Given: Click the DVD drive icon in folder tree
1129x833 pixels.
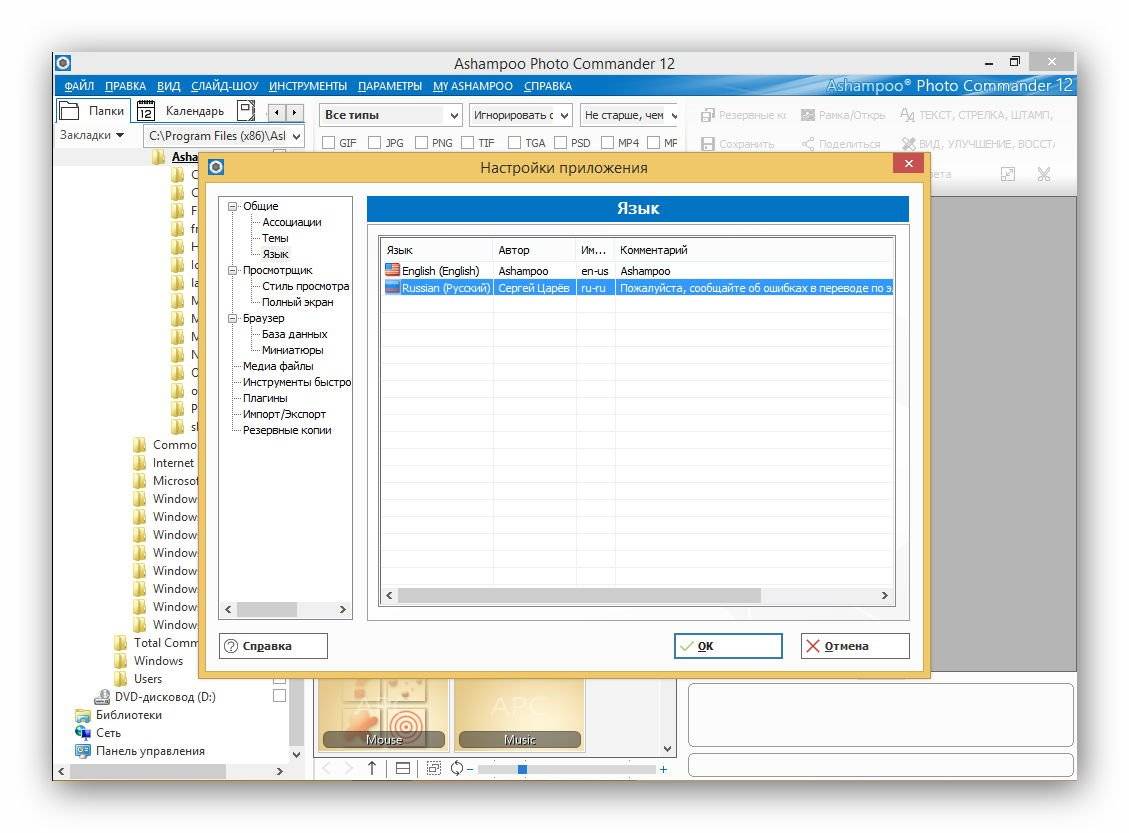Looking at the screenshot, I should click(102, 697).
